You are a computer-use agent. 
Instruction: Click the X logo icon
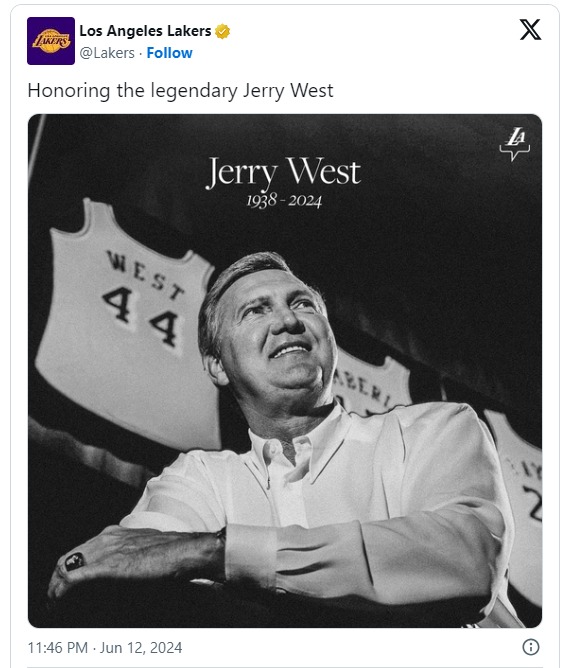coord(530,30)
